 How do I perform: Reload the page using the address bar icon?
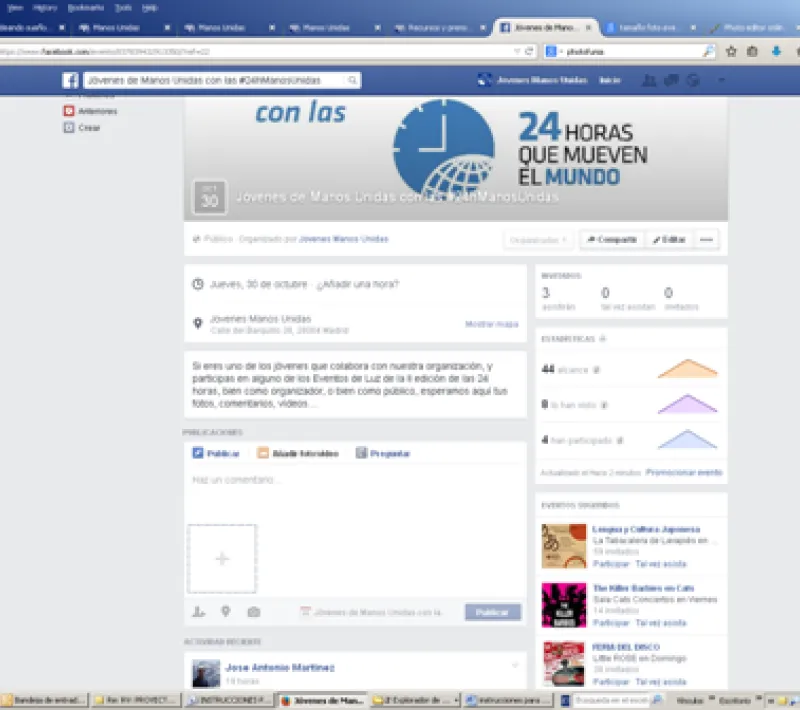(529, 51)
